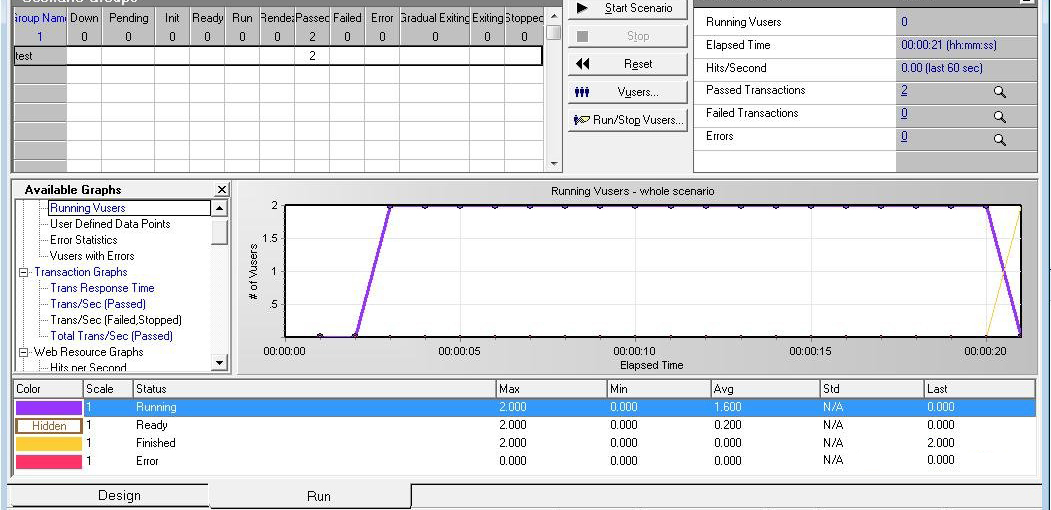Close the Available Graphs panel
The height and width of the screenshot is (510, 1051).
222,190
